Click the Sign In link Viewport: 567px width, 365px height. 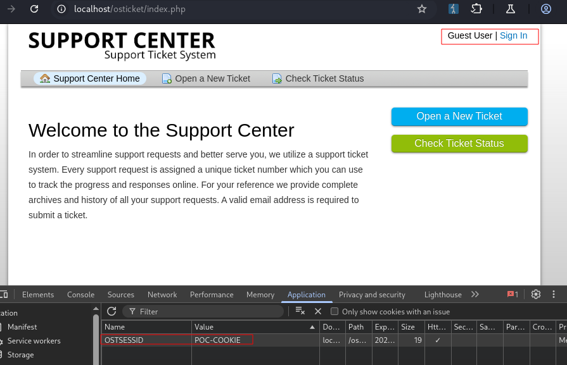point(513,35)
